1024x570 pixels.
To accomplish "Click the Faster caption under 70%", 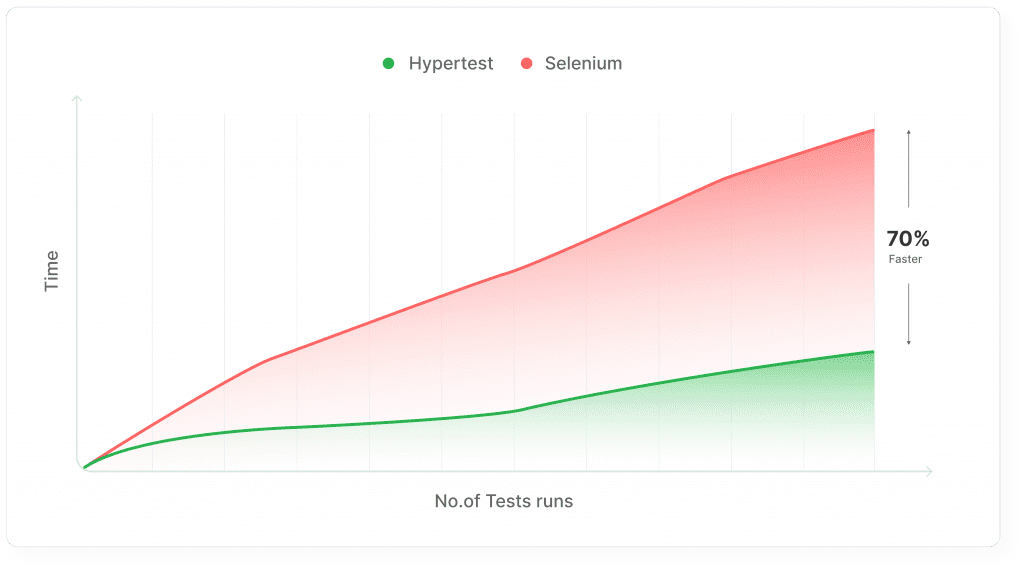I will (x=905, y=259).
